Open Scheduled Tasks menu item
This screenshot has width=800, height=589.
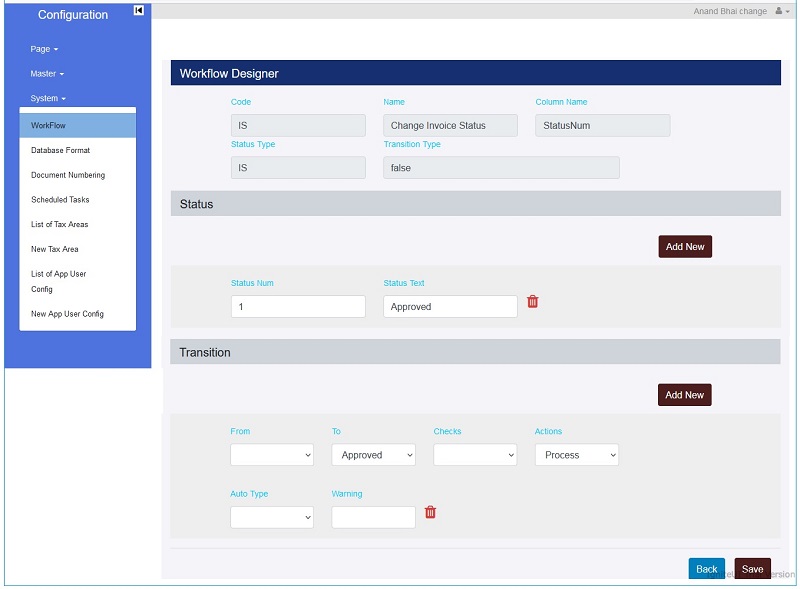pos(60,200)
